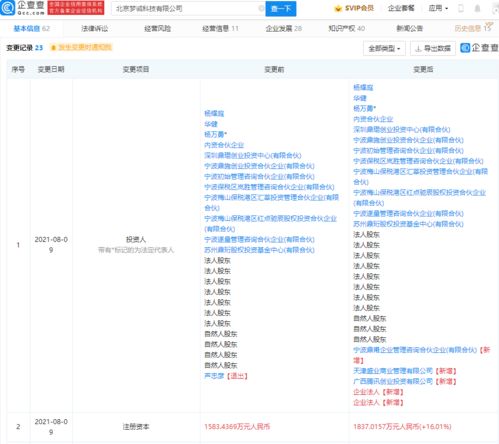Open the 全部类型 filter dropdown
This screenshot has height=444, width=499.
click(x=384, y=49)
